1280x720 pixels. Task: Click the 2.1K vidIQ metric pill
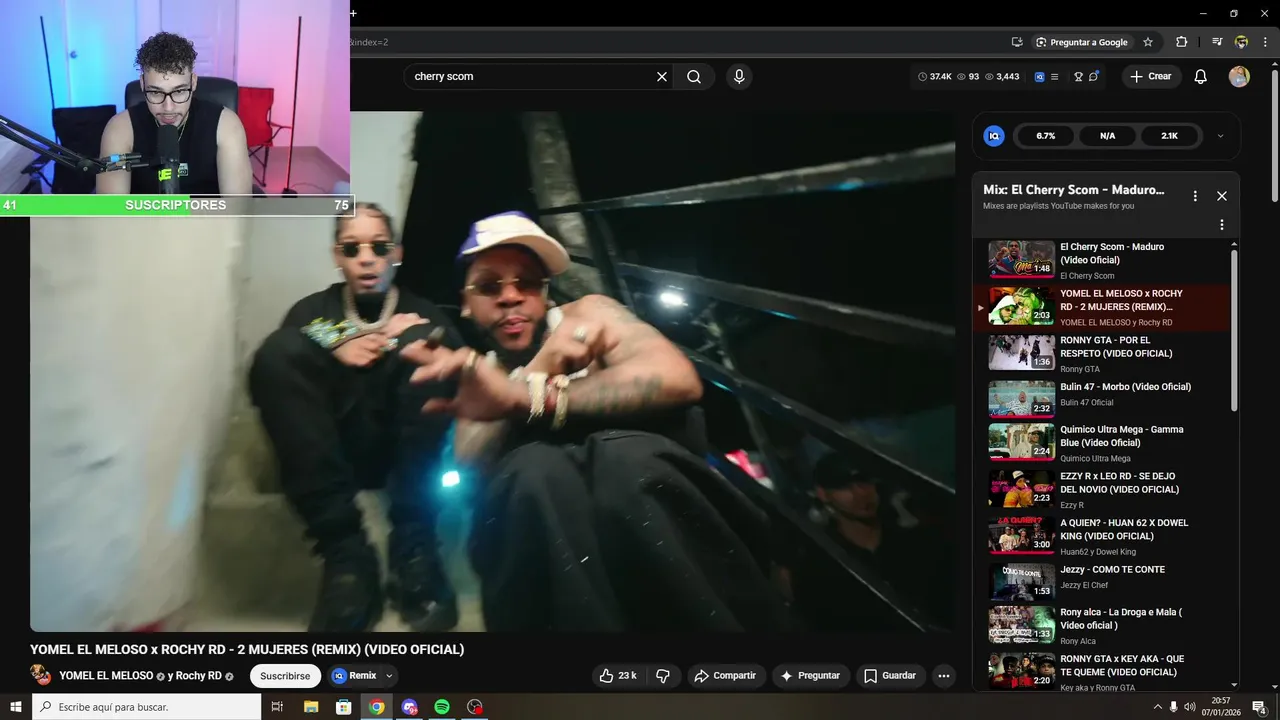(1169, 136)
